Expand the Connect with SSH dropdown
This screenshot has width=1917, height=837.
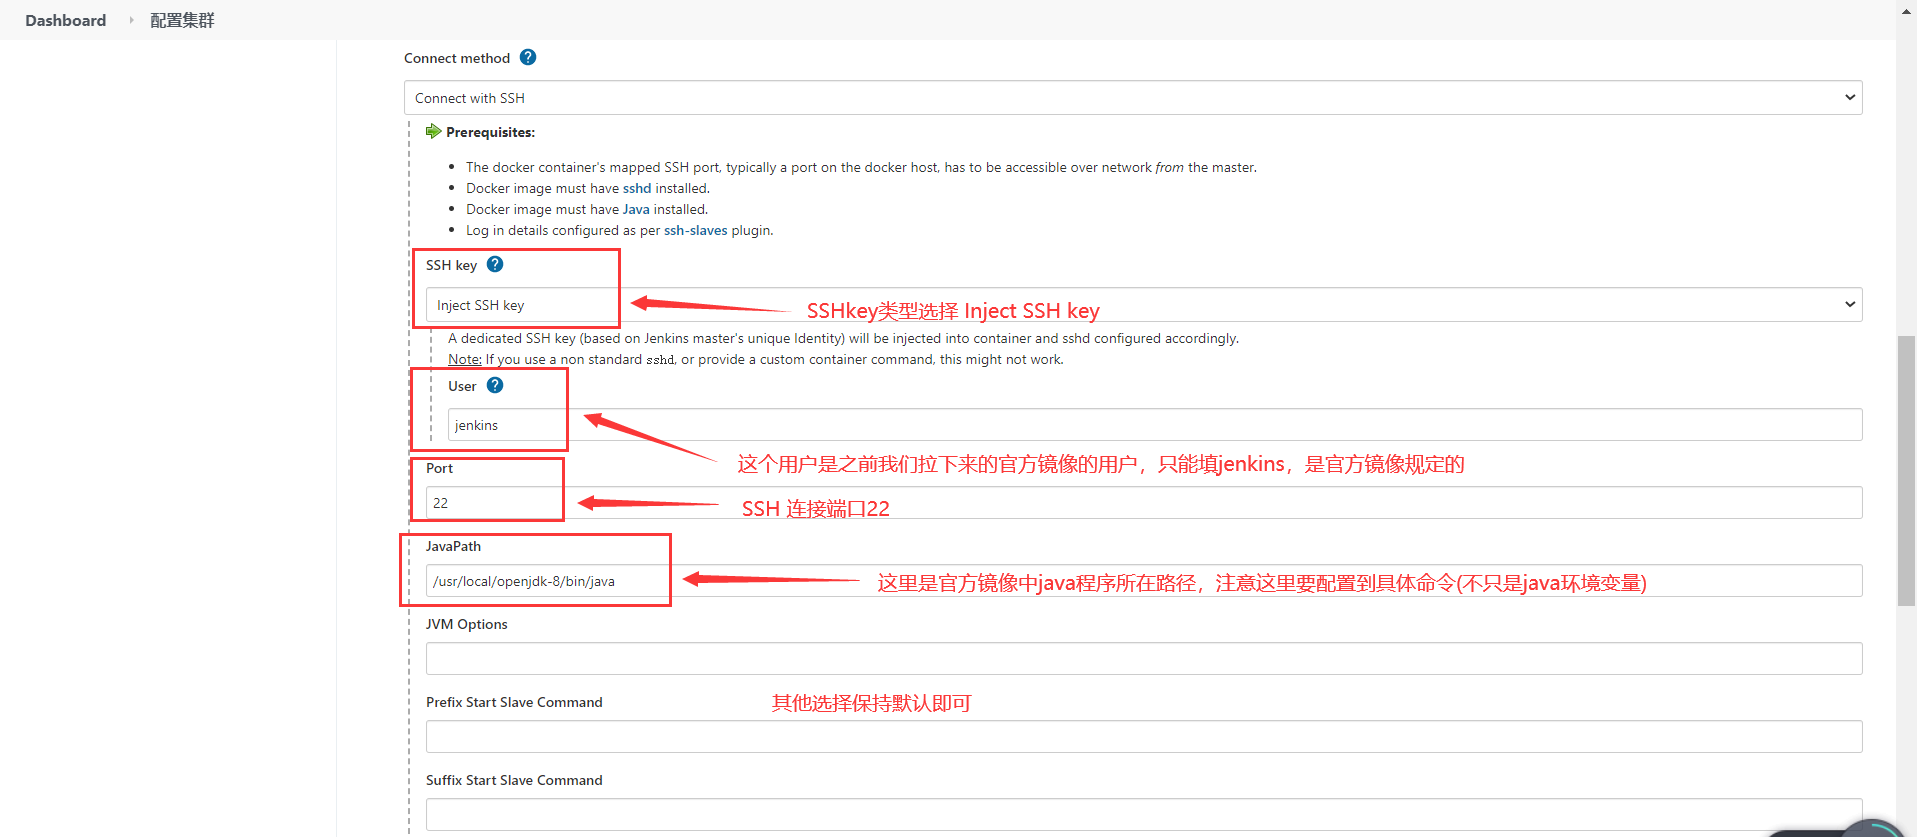(1132, 98)
